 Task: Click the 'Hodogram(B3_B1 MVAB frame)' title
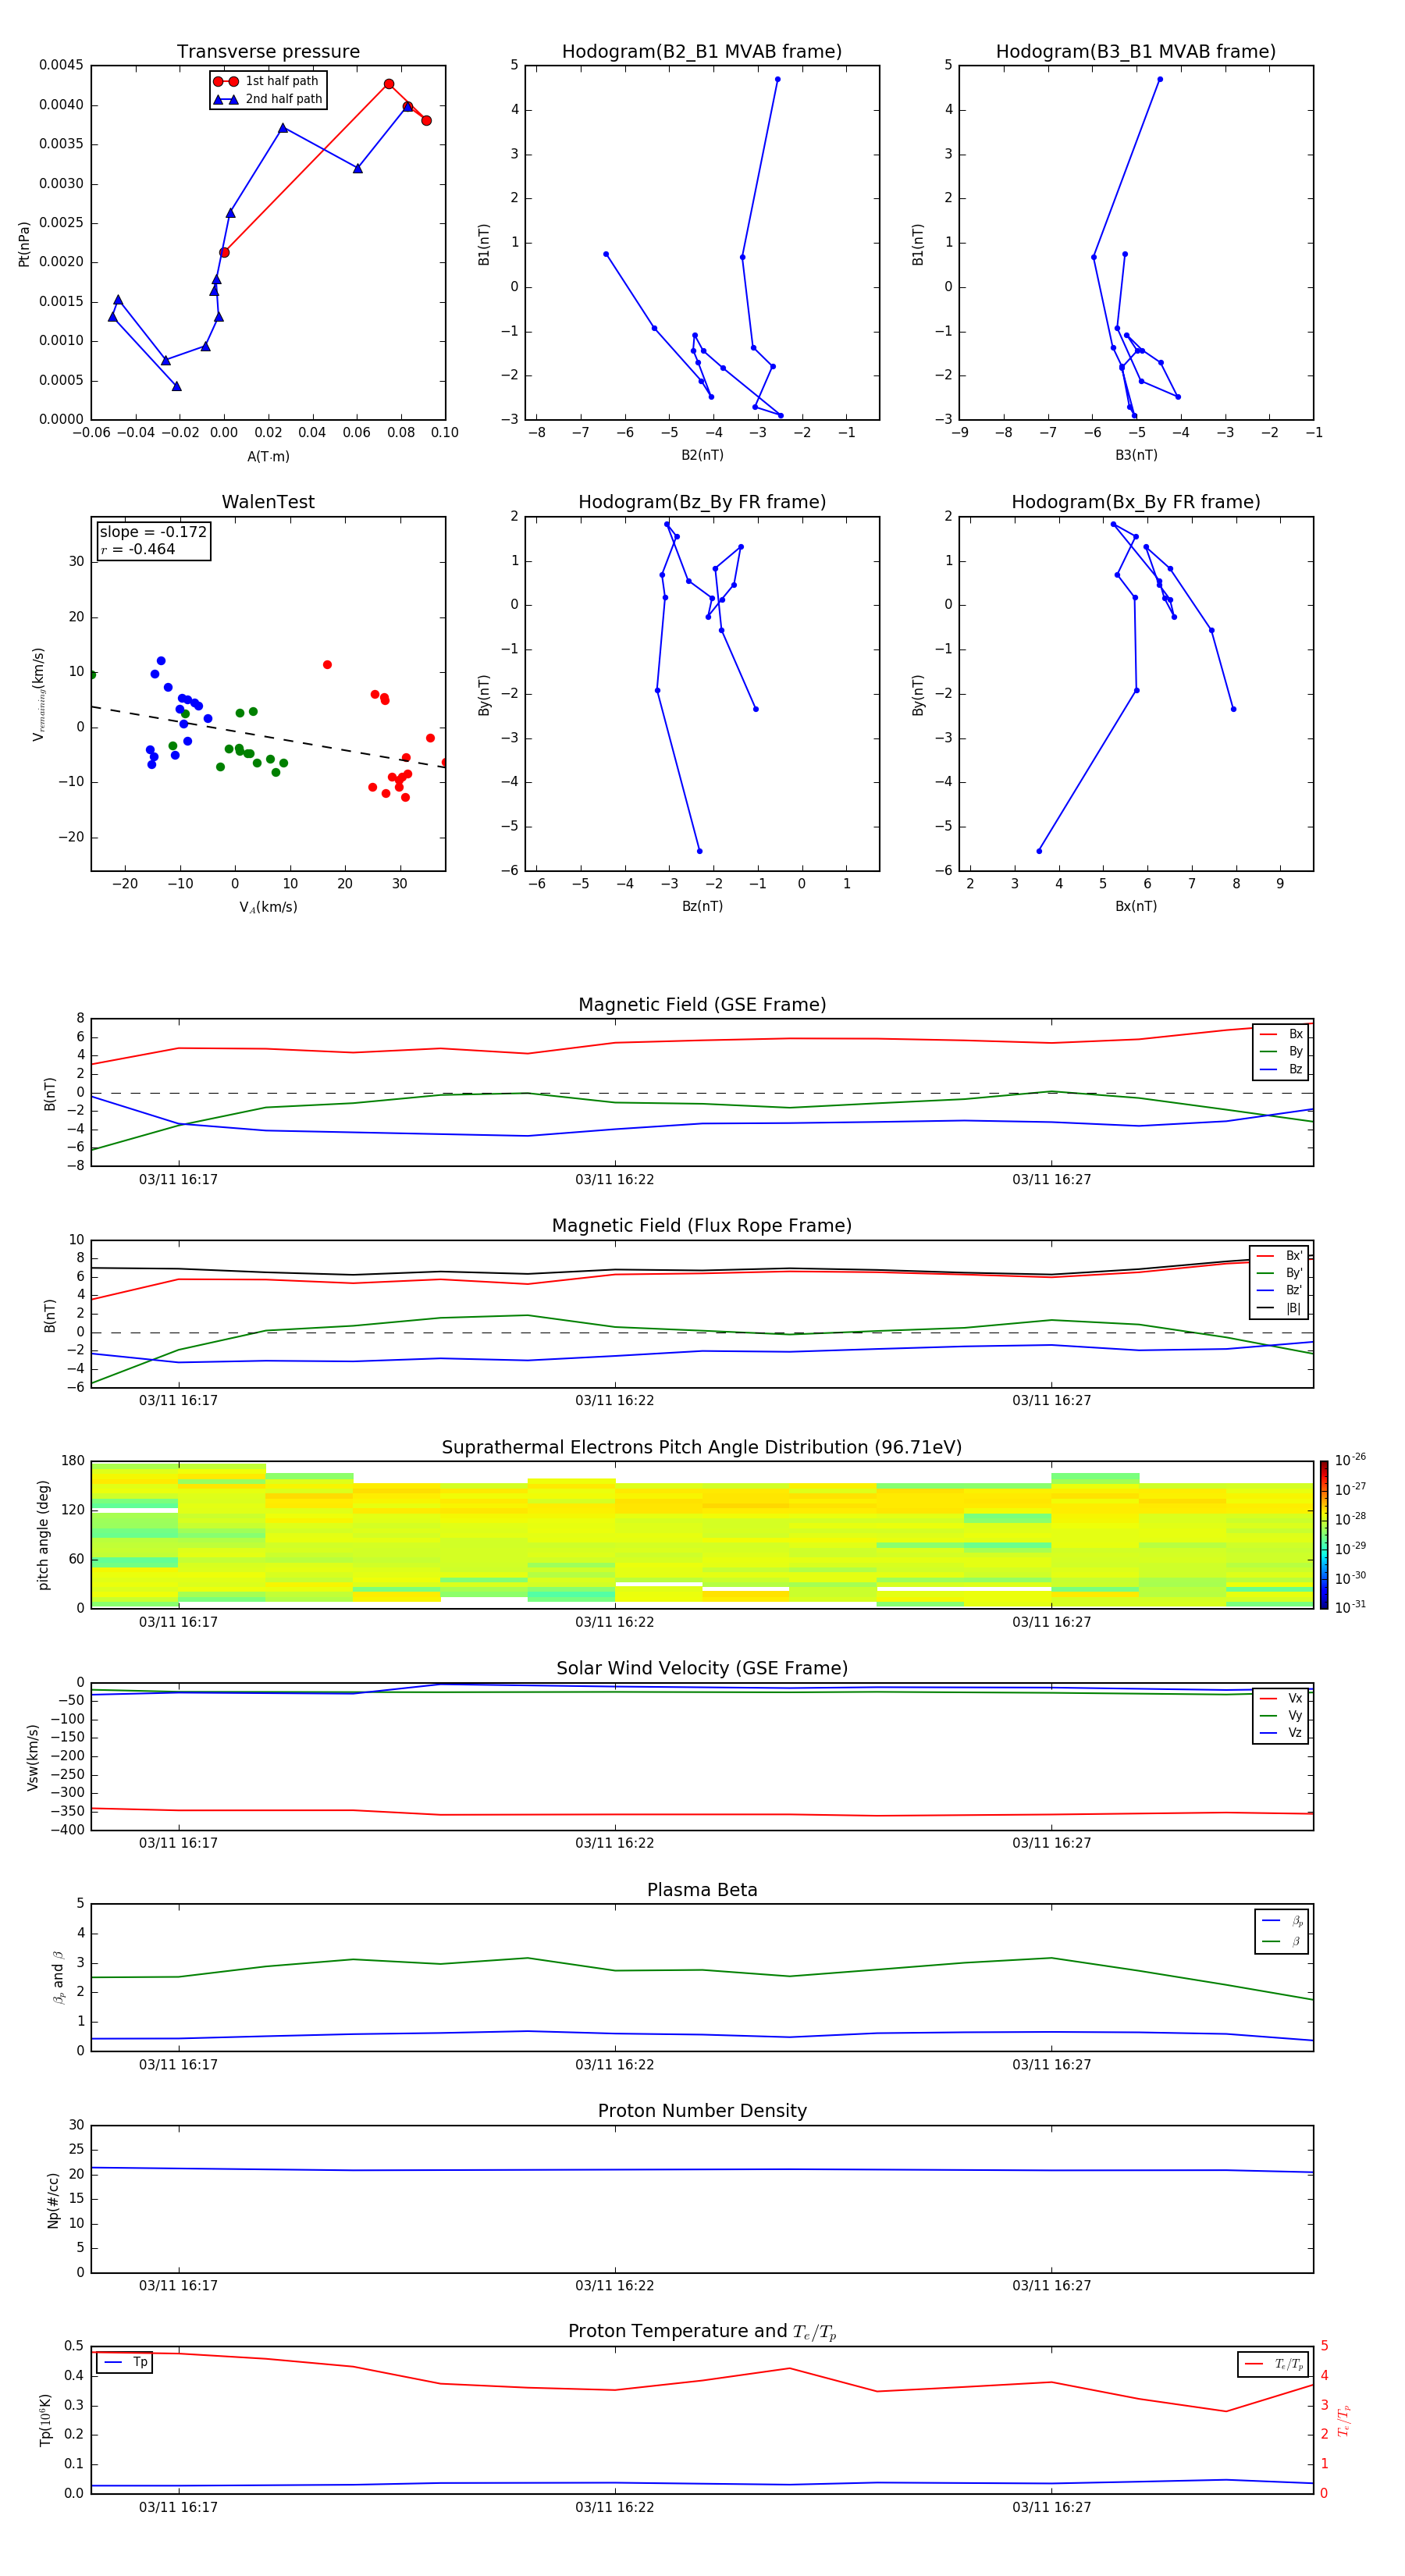[1136, 52]
